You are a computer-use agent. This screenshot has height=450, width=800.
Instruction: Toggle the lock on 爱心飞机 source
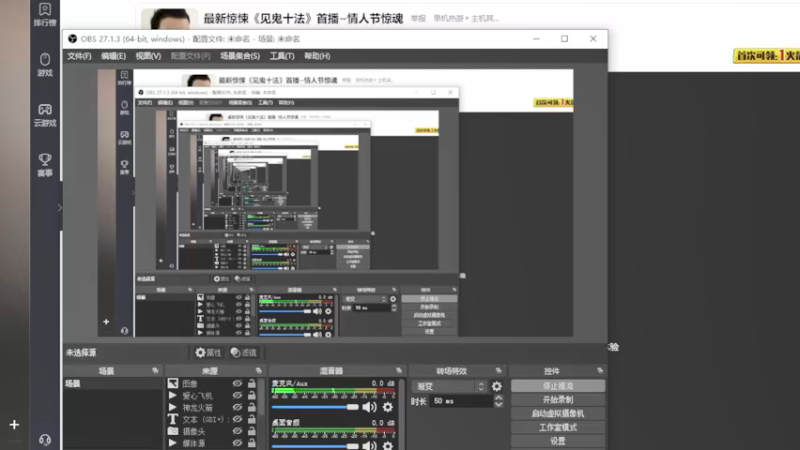pyautogui.click(x=252, y=395)
